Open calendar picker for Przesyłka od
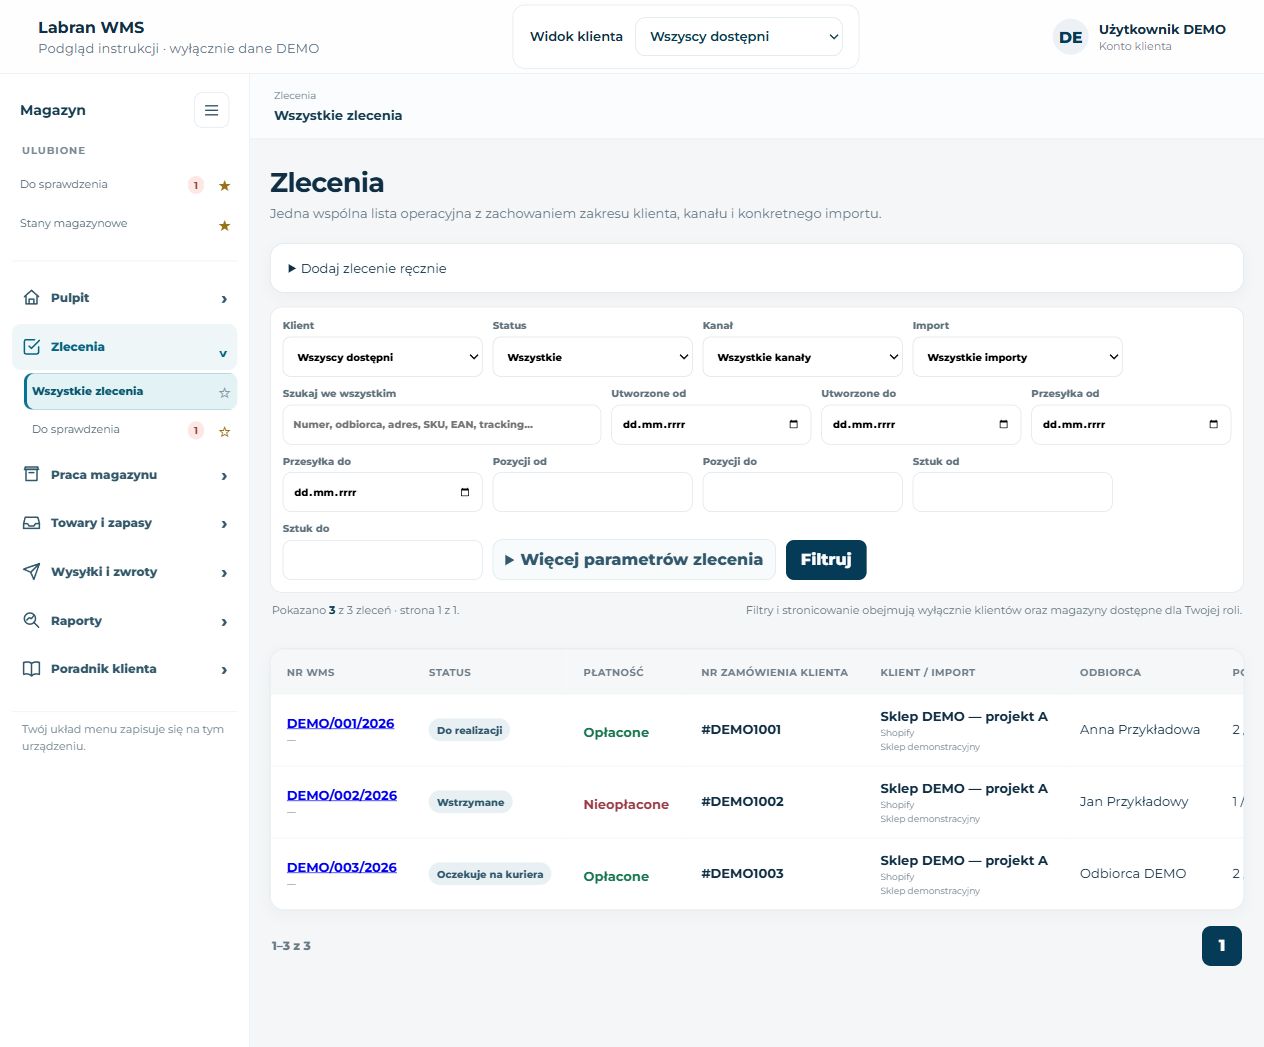 point(1214,424)
